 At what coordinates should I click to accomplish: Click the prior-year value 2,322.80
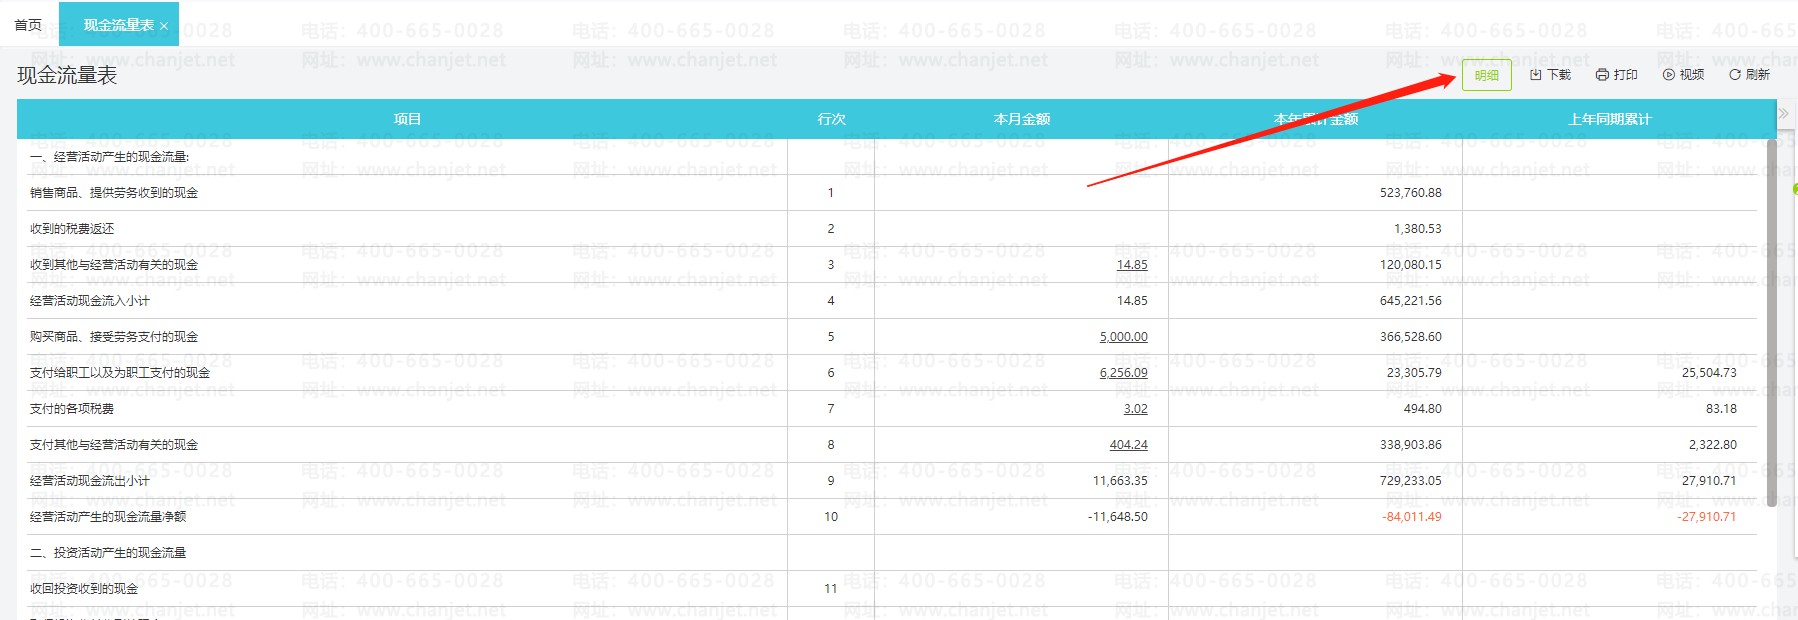pos(1713,445)
